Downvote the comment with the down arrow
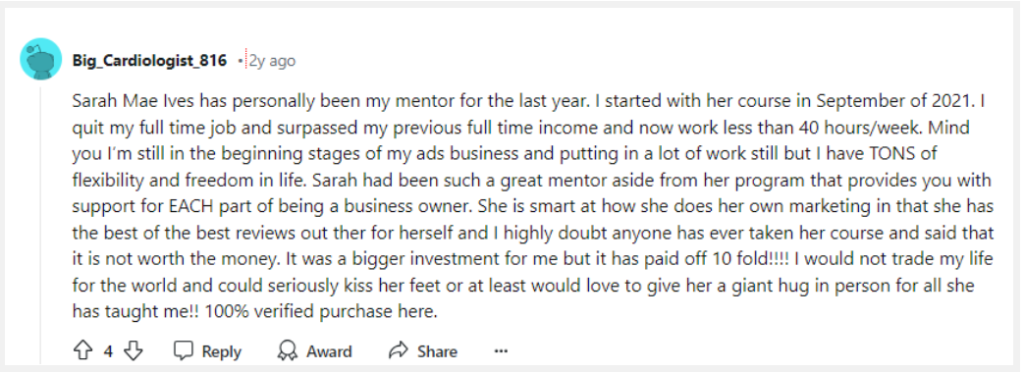The width and height of the screenshot is (1024, 373). 133,351
